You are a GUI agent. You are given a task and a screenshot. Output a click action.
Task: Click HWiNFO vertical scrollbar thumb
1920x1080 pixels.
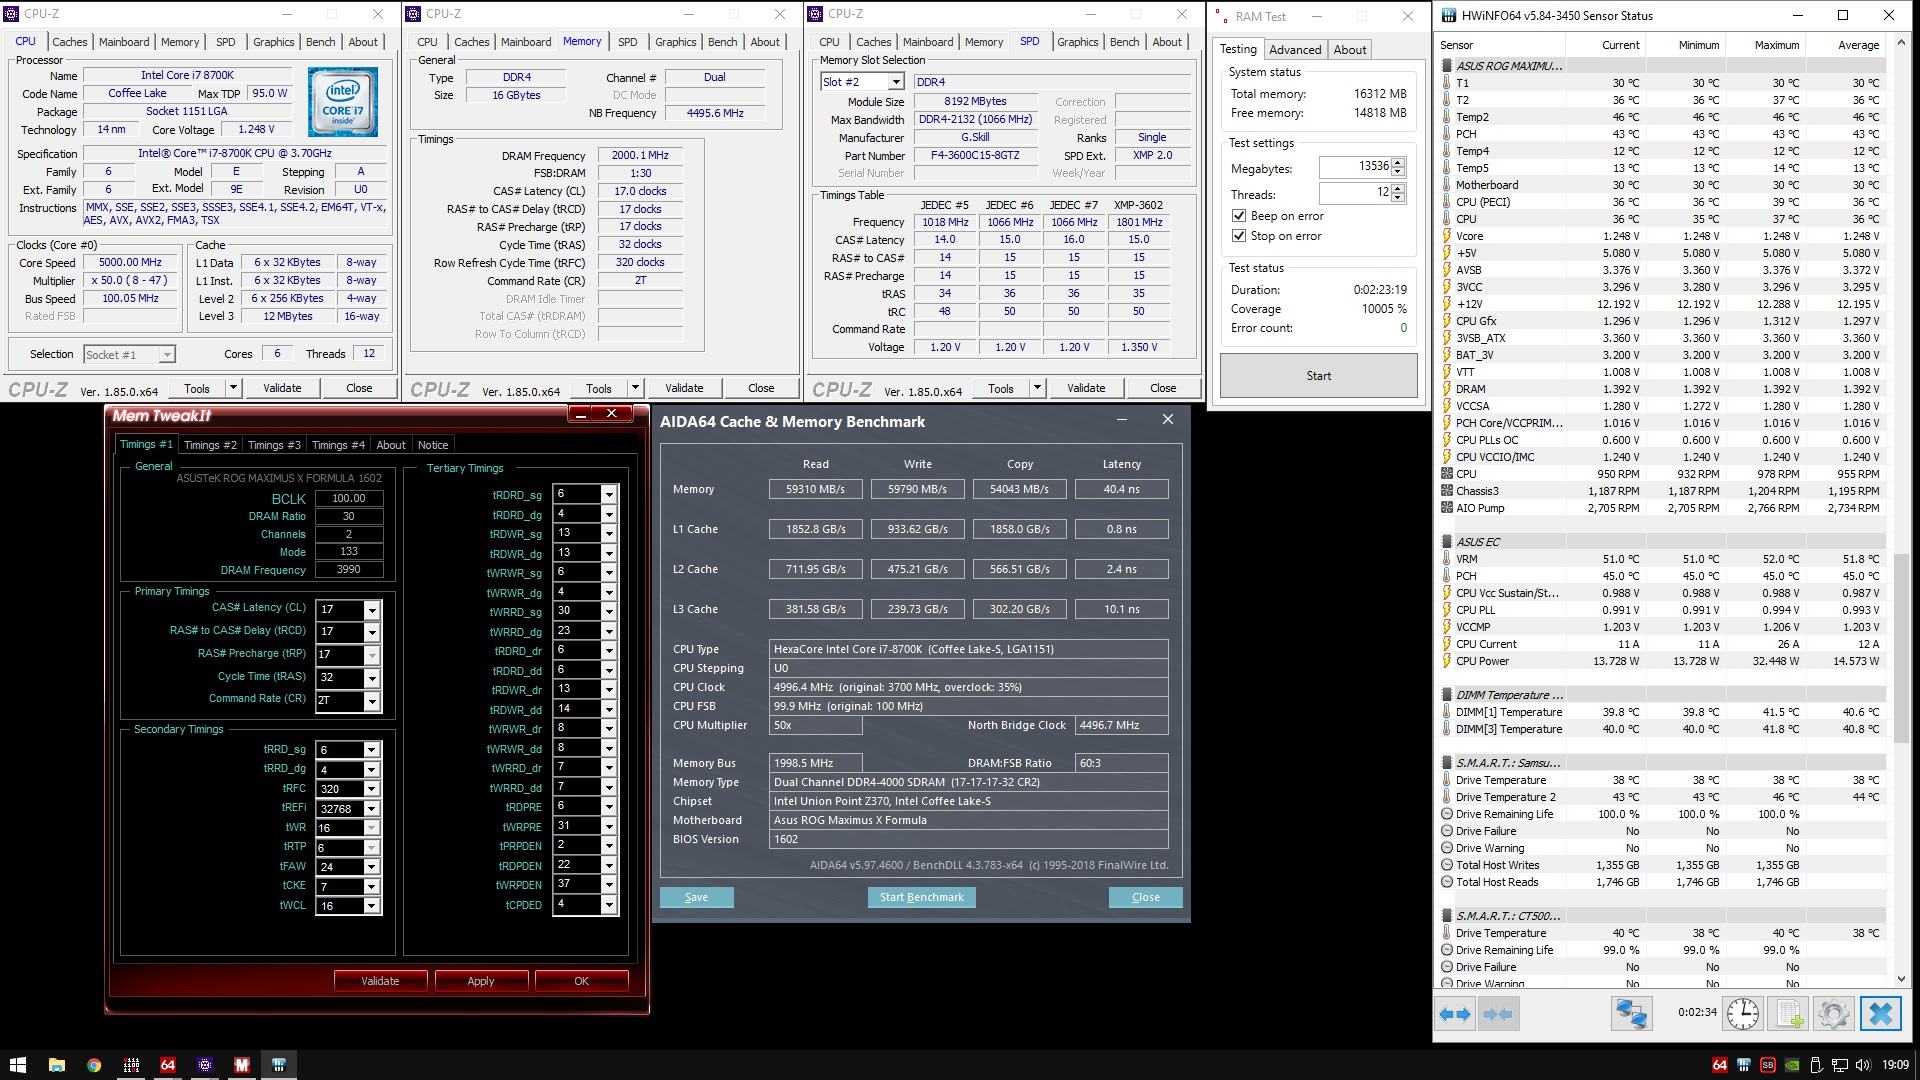pyautogui.click(x=1902, y=649)
